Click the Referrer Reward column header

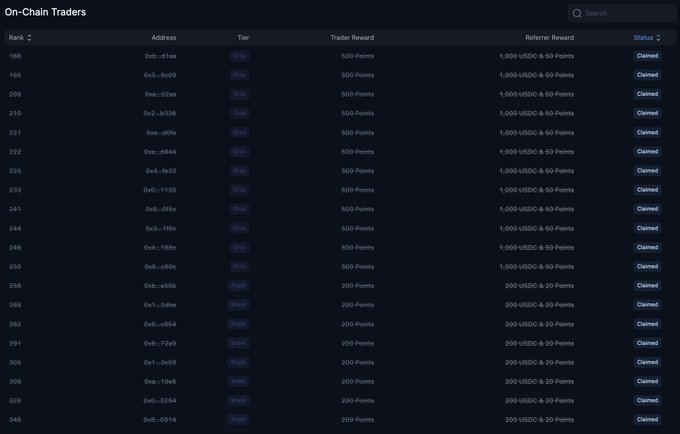[549, 38]
